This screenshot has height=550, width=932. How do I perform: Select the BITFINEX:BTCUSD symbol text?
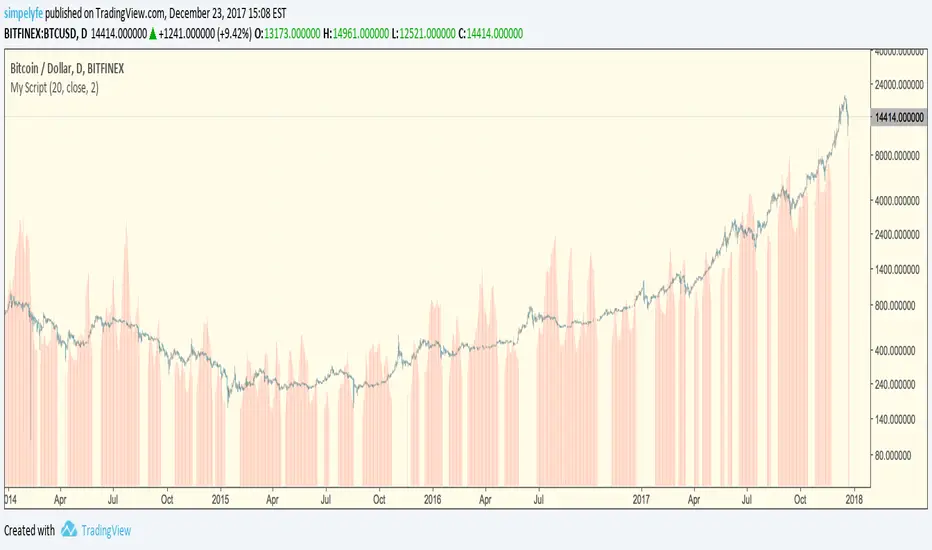pos(40,34)
